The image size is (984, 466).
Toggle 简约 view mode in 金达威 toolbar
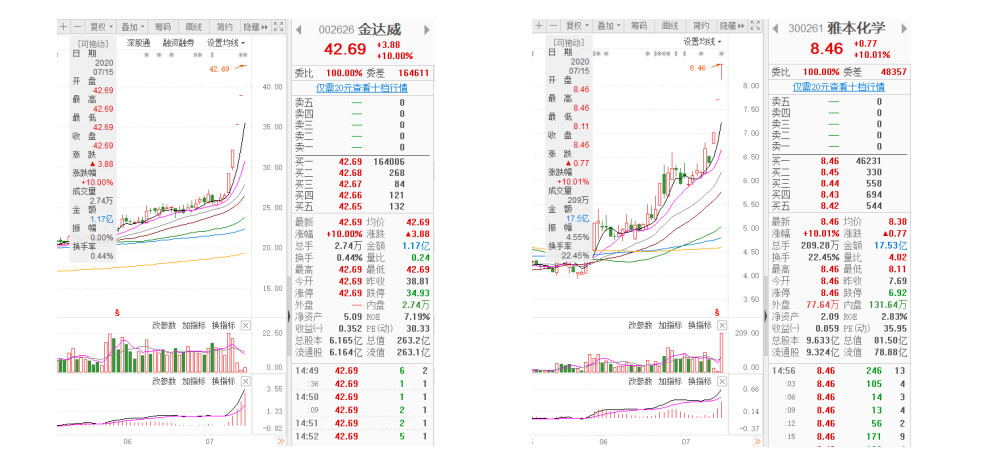point(225,27)
